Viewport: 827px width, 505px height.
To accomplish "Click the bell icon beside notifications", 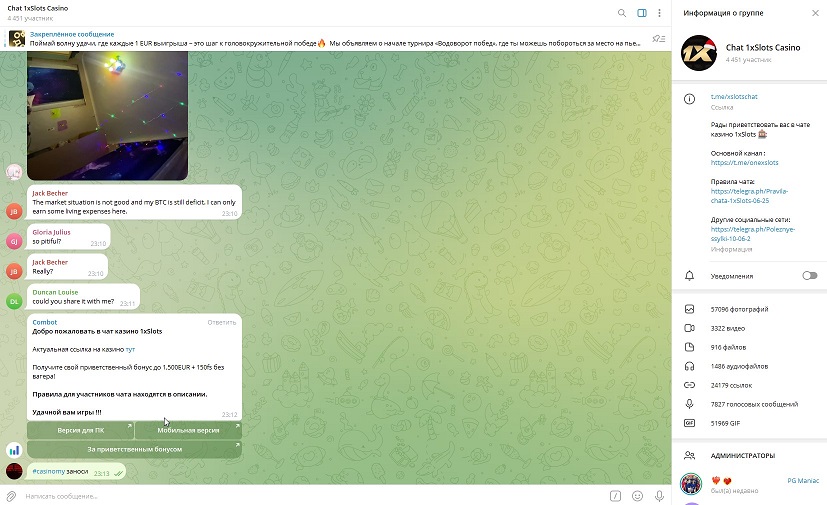I will [689, 276].
